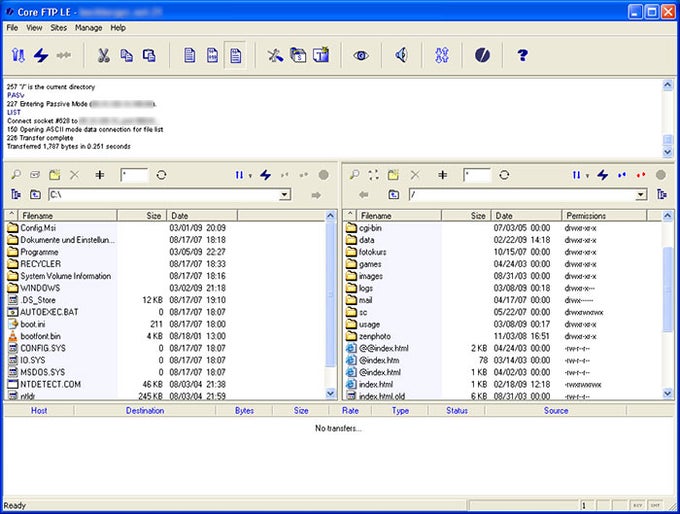
Task: Open the Sites menu
Action: 59,28
